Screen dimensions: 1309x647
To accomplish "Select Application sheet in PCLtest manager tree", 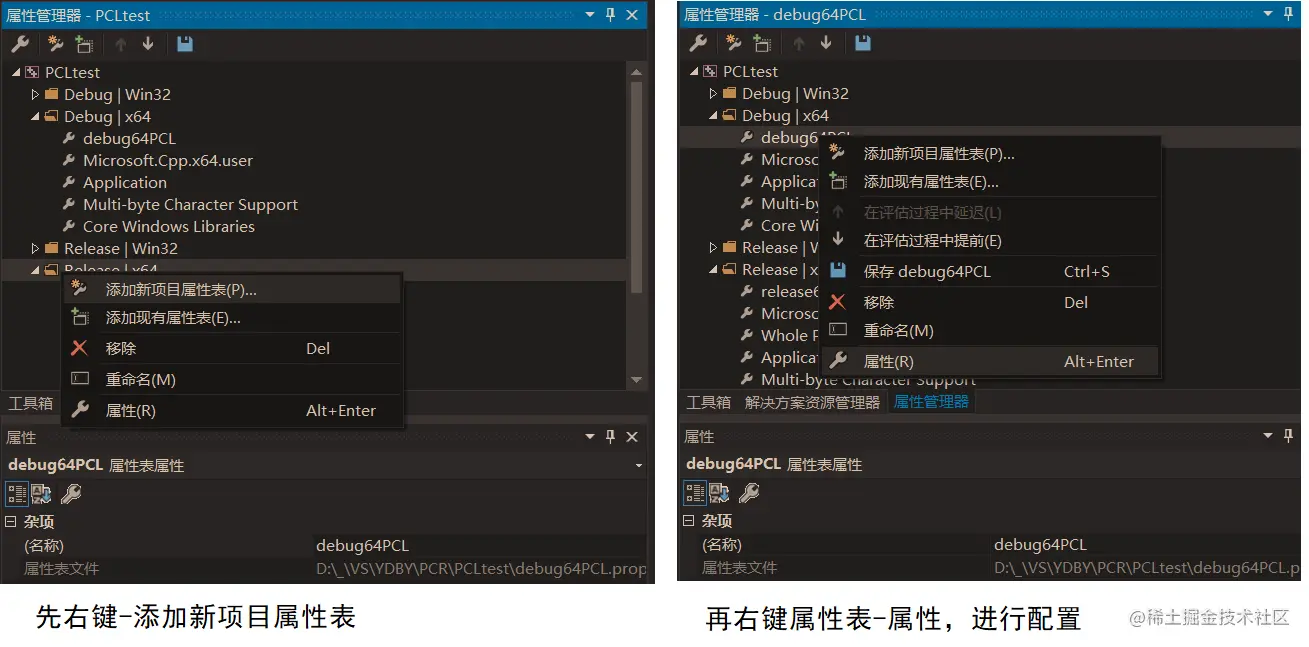I will pos(125,182).
